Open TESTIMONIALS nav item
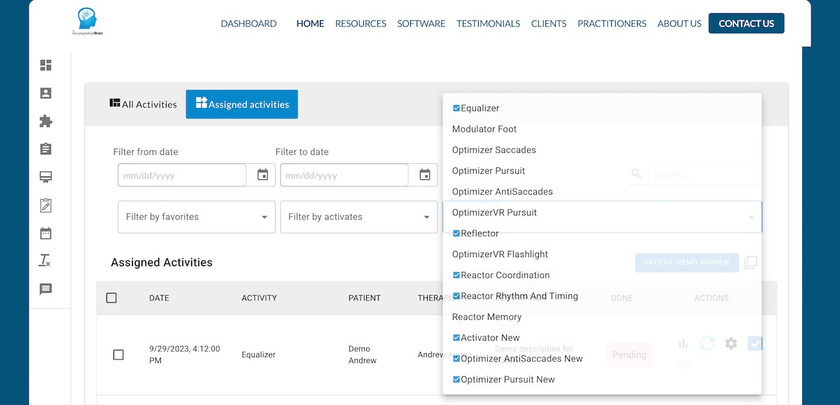 tap(488, 24)
